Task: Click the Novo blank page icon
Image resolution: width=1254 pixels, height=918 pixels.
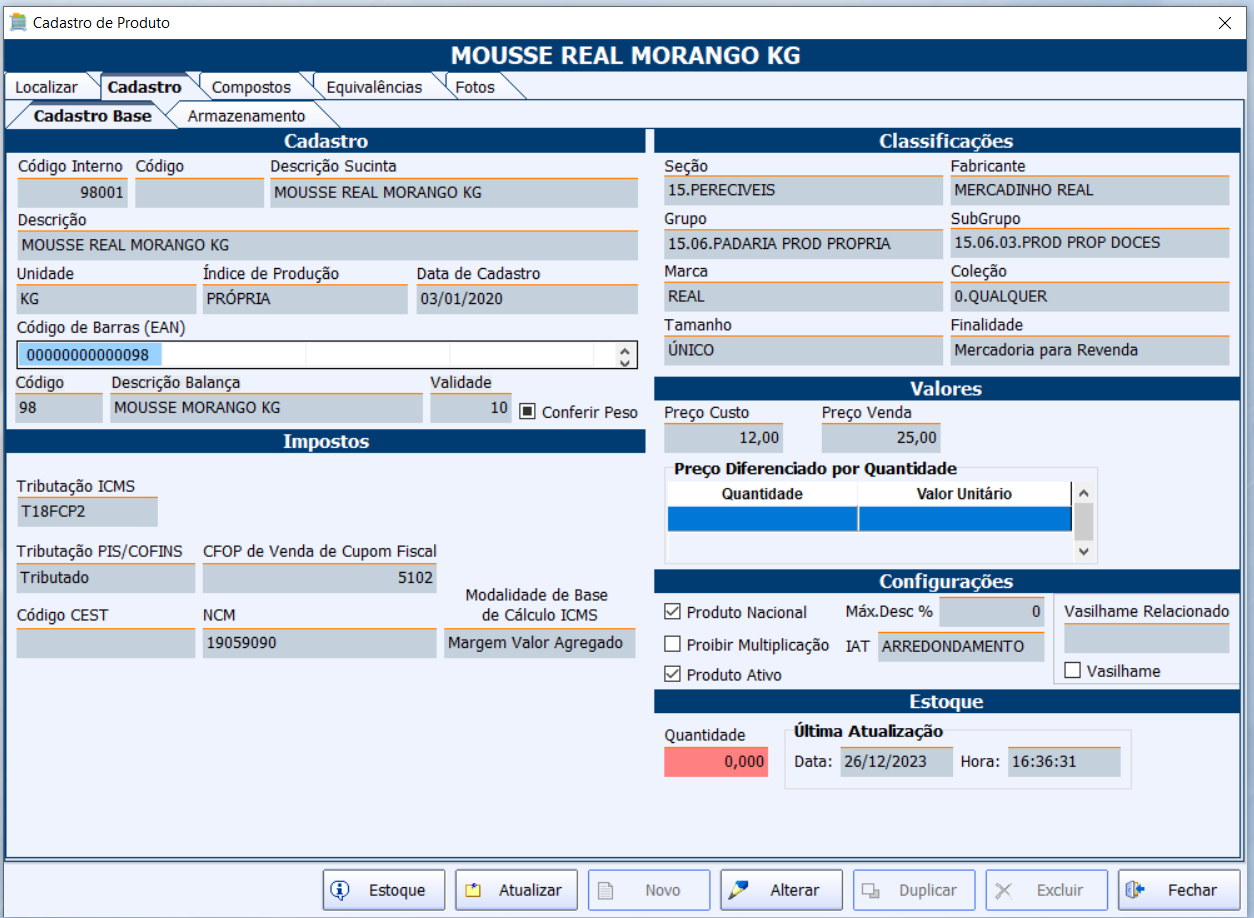Action: tap(606, 890)
